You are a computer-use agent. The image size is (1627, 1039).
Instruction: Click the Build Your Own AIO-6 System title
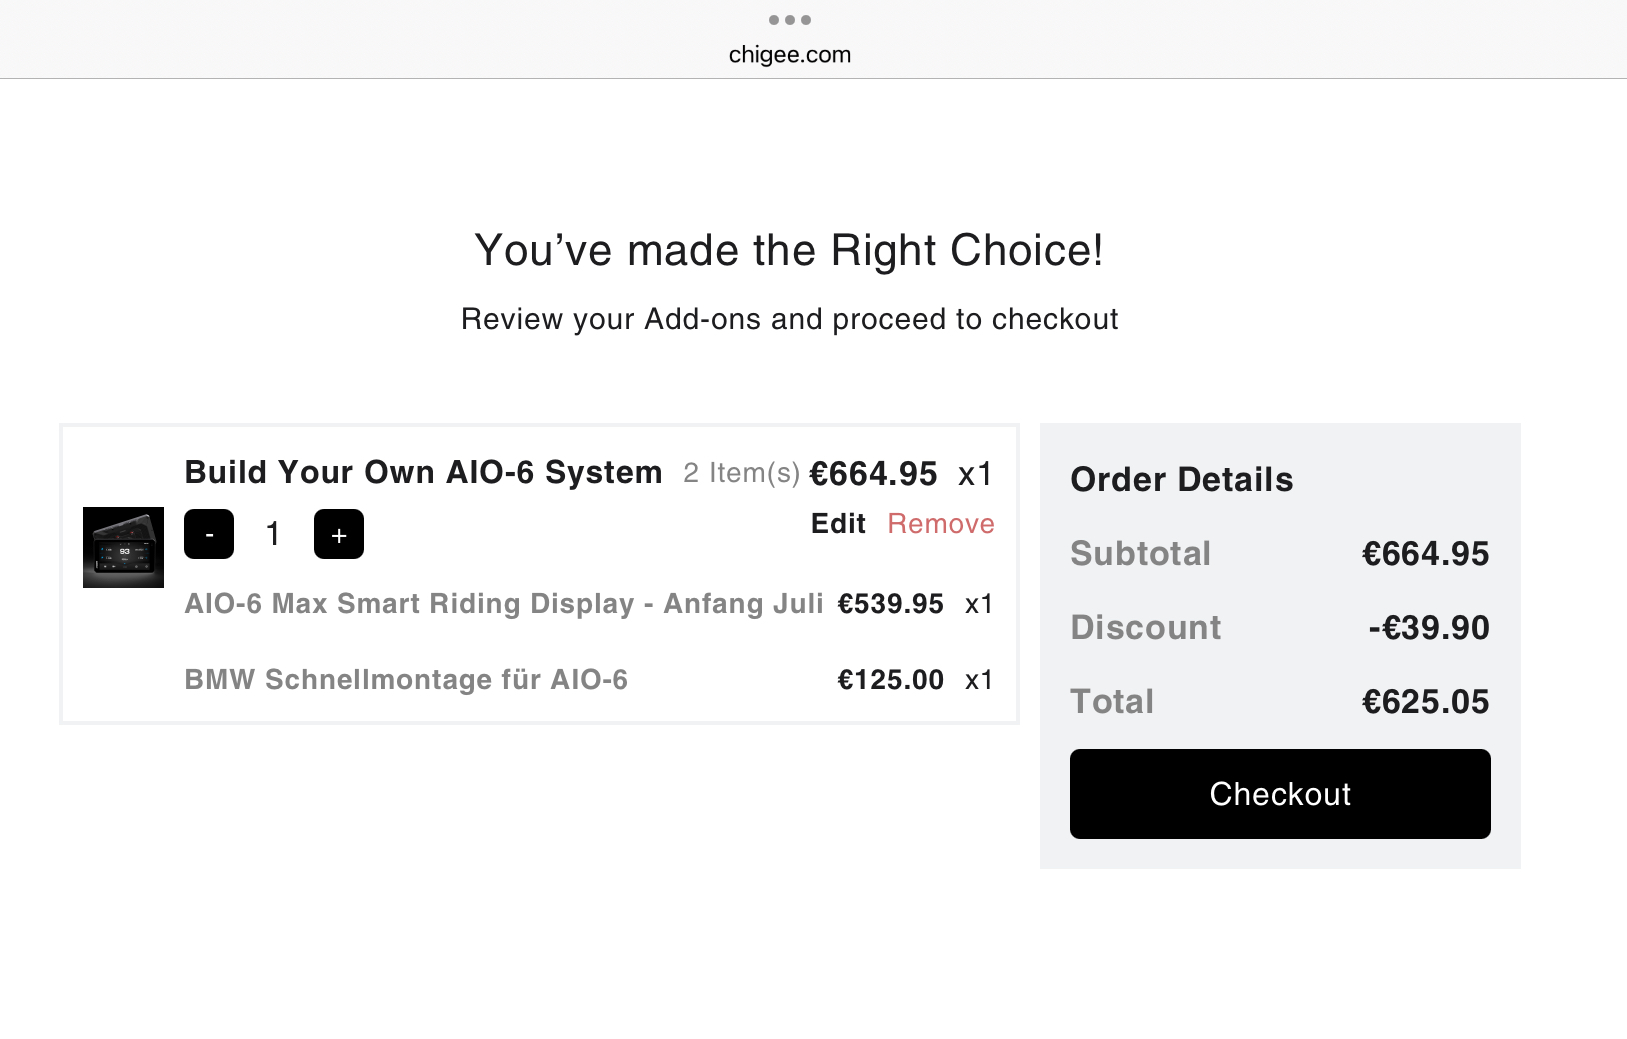423,472
